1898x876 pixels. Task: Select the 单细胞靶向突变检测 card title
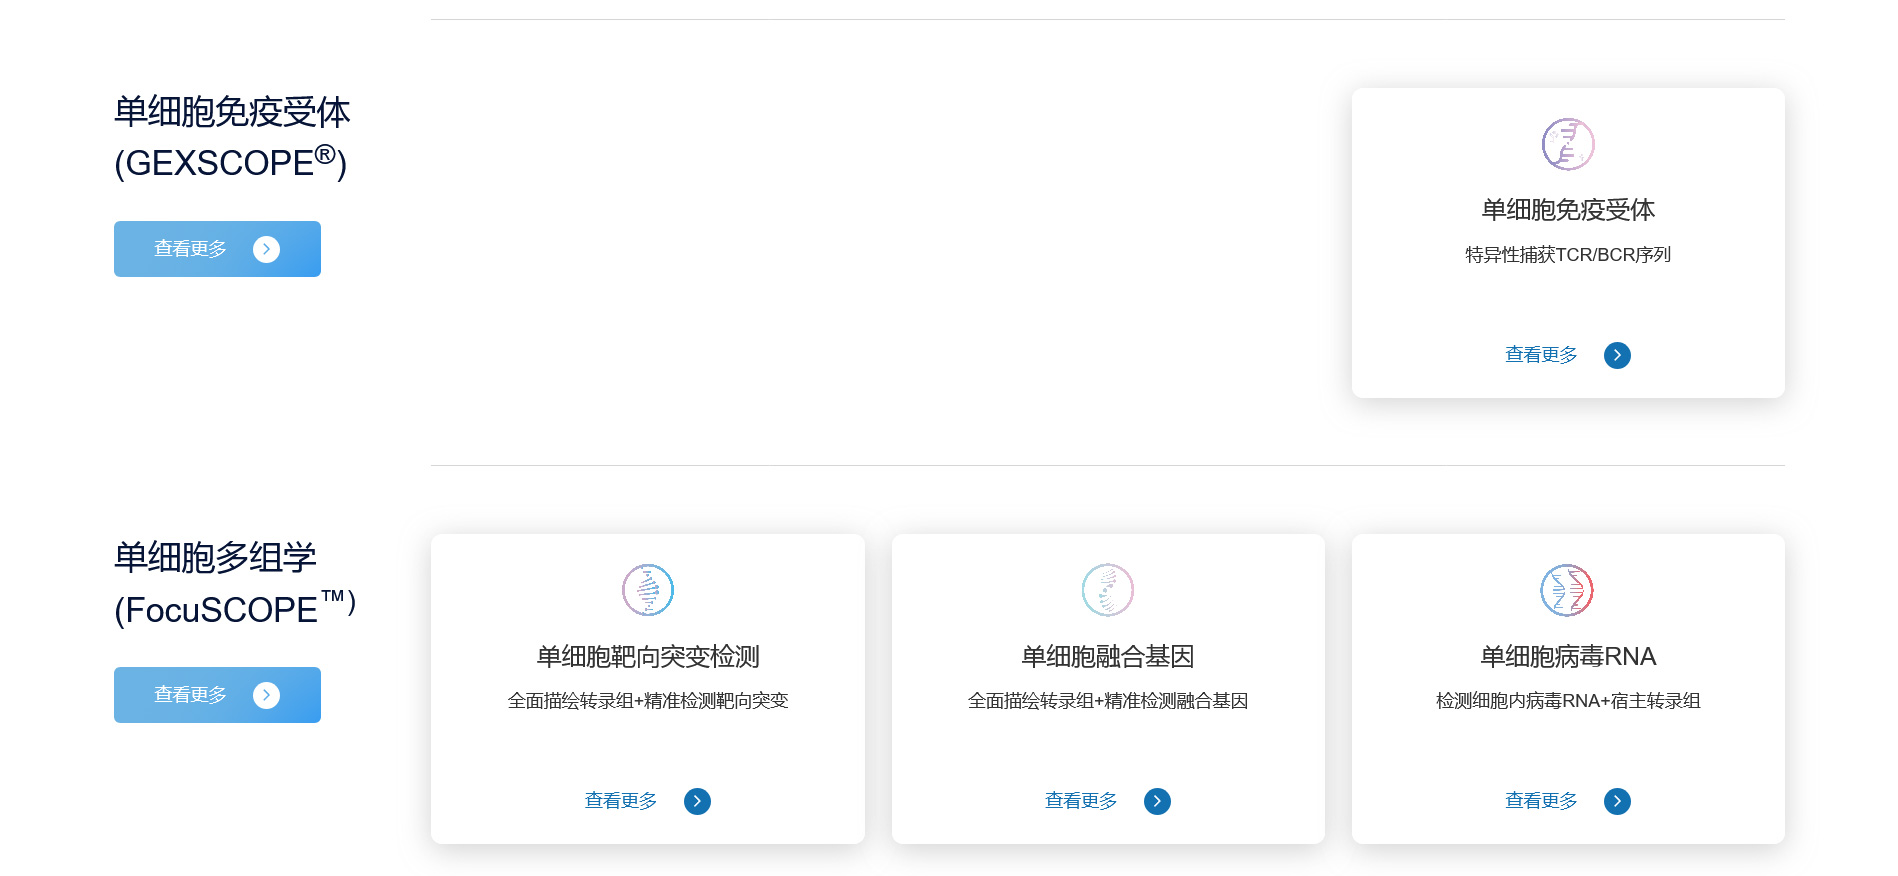click(647, 657)
